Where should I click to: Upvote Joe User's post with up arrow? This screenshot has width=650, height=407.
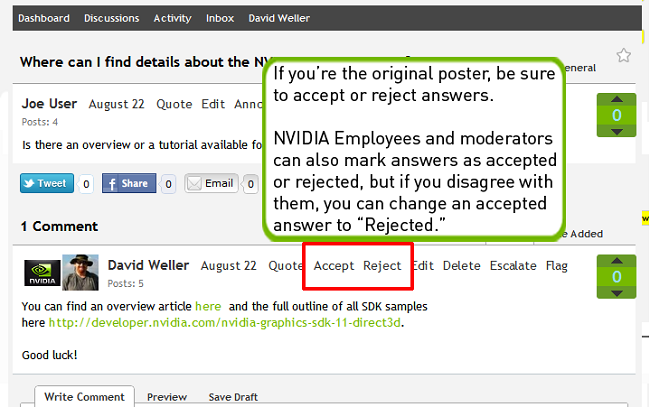pos(616,99)
